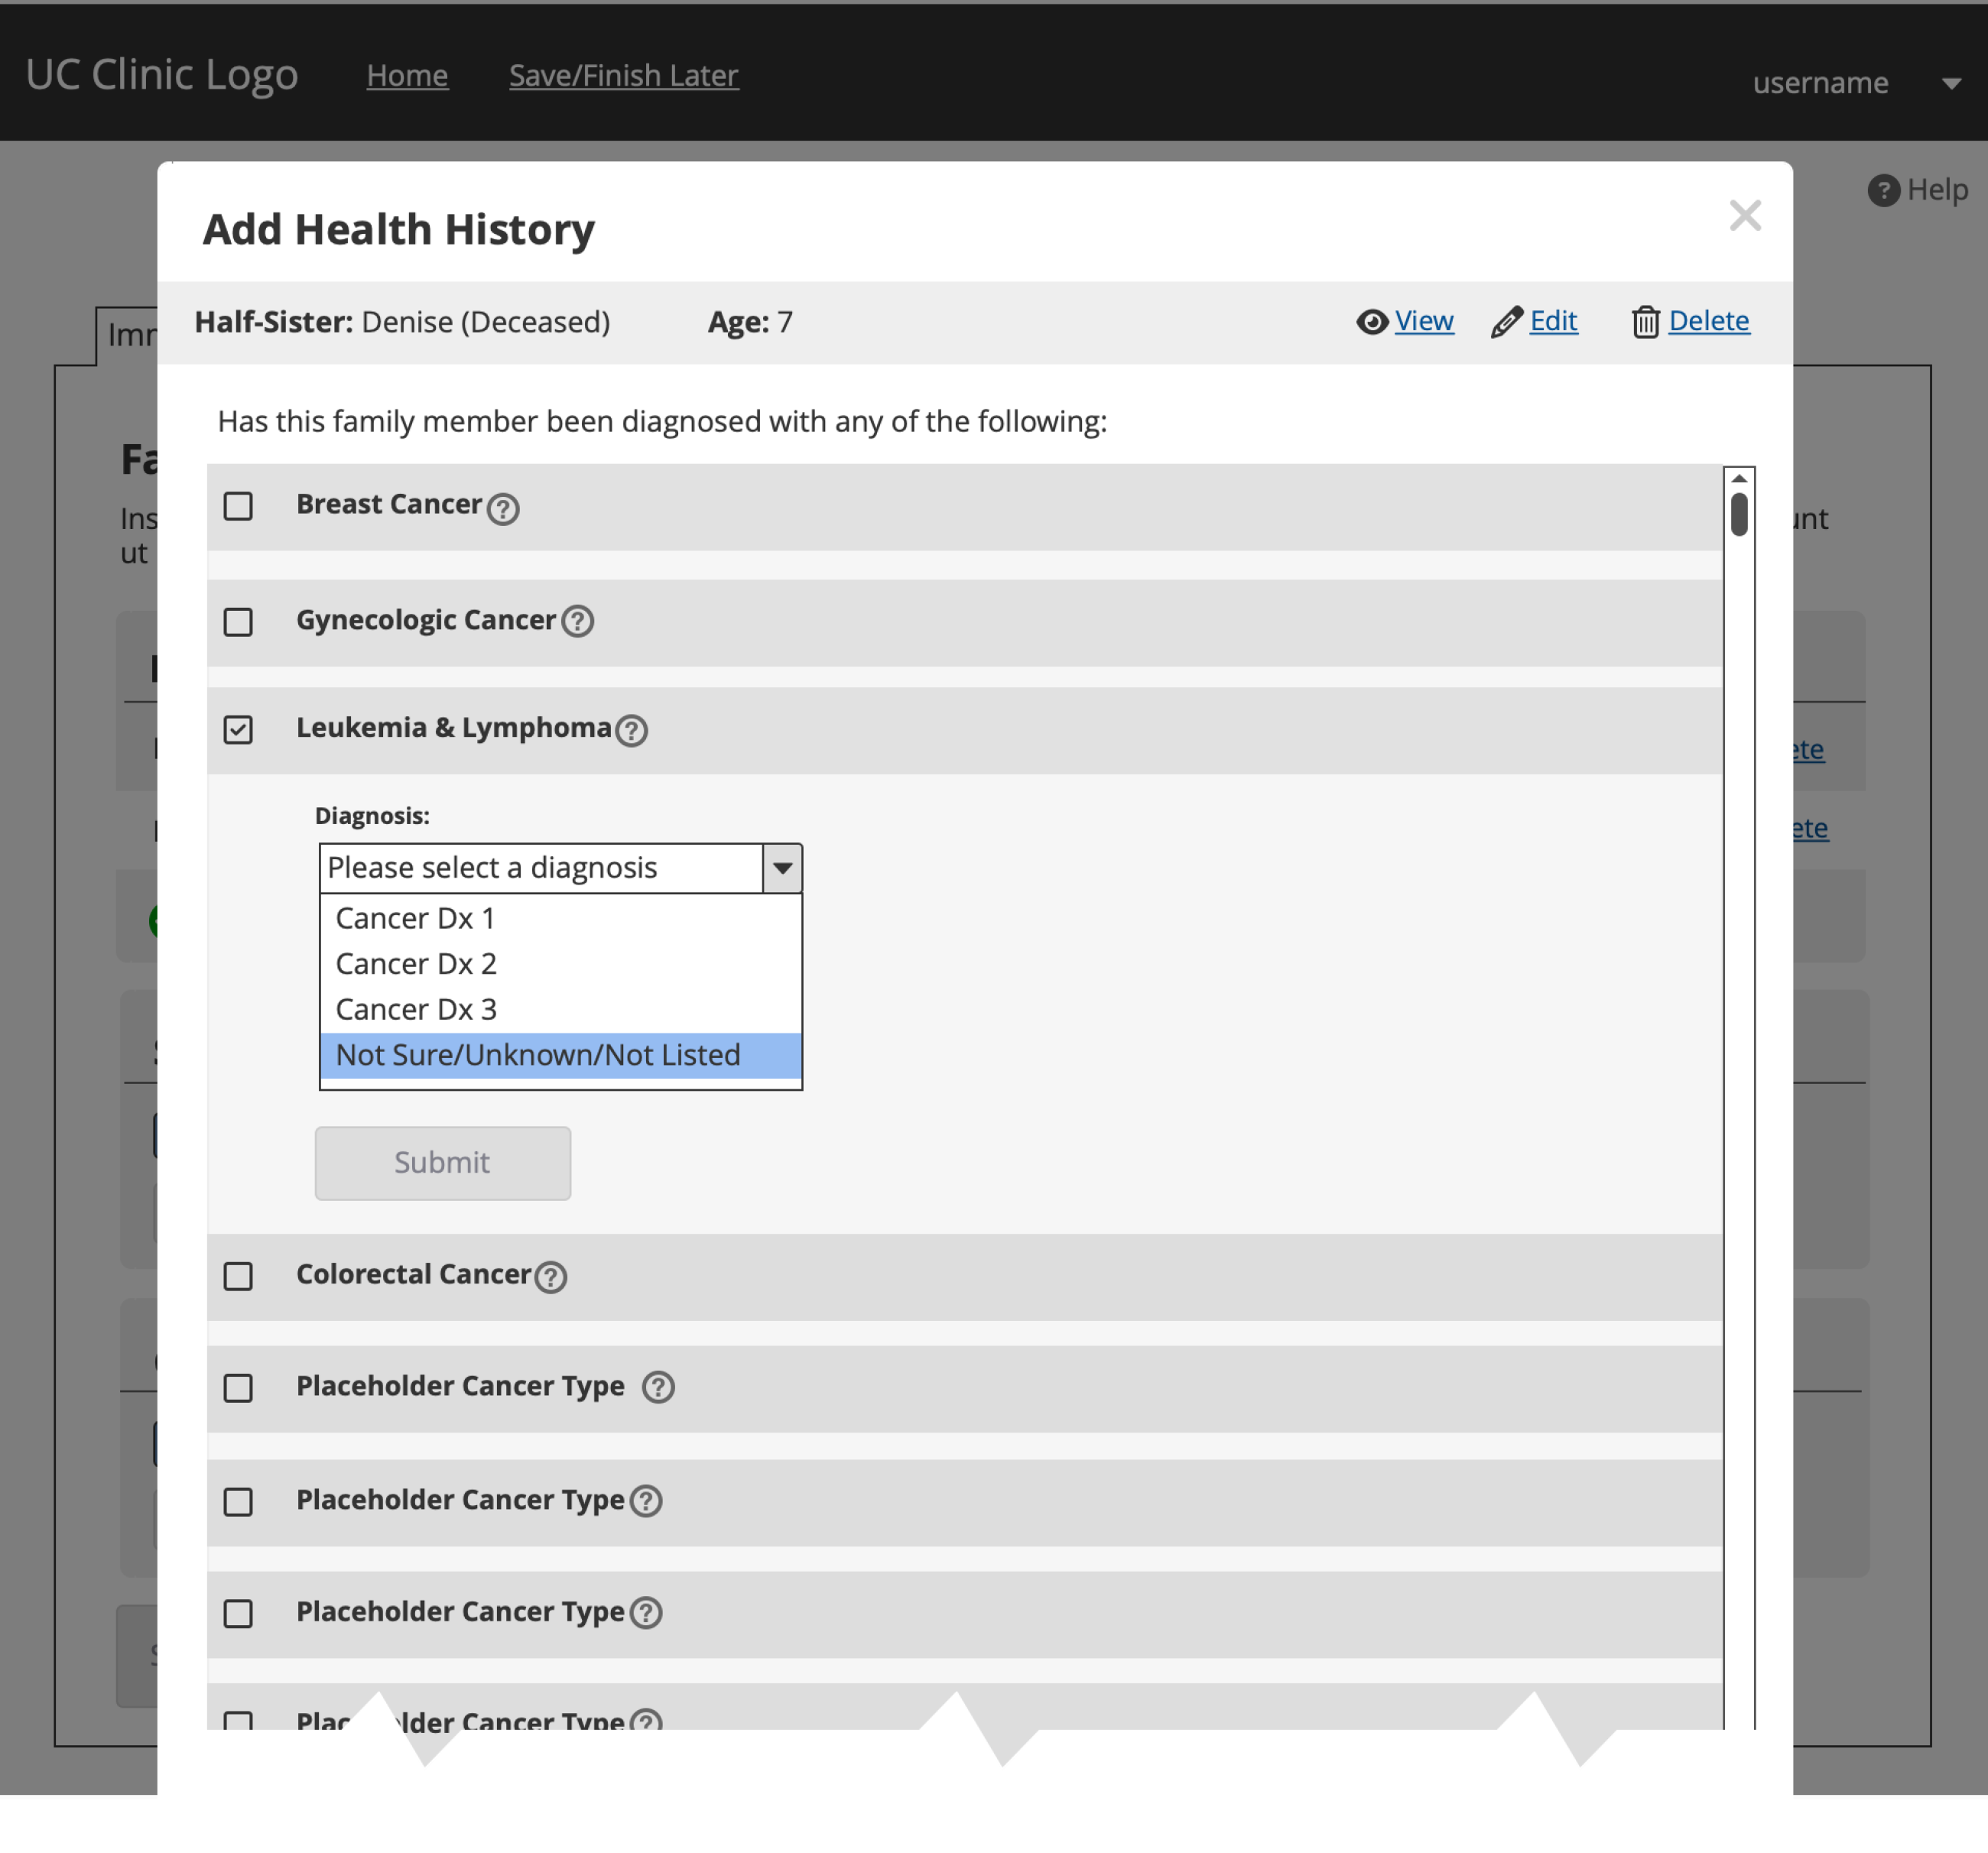This screenshot has height=1853, width=1988.
Task: Collapse the diagnosis dropdown arrow
Action: [x=782, y=868]
